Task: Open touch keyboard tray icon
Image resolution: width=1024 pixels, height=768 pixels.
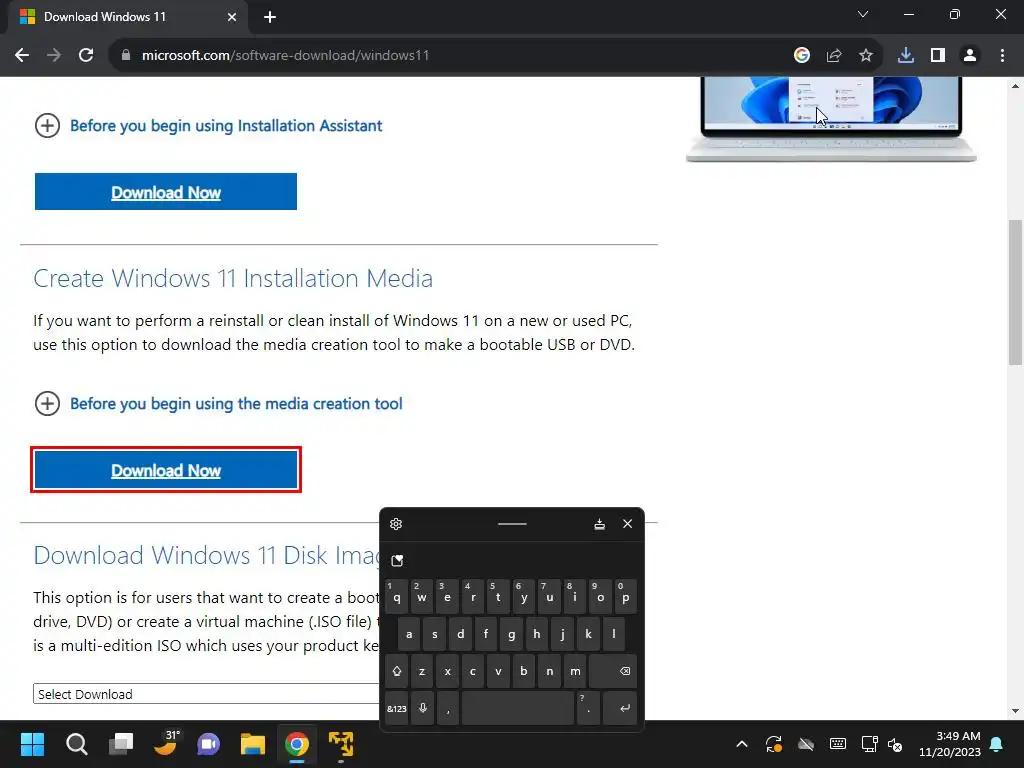Action: click(x=838, y=744)
